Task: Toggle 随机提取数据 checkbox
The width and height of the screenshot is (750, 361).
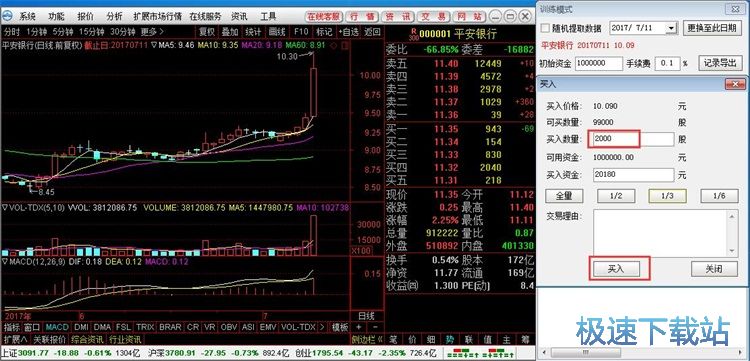Action: point(544,28)
